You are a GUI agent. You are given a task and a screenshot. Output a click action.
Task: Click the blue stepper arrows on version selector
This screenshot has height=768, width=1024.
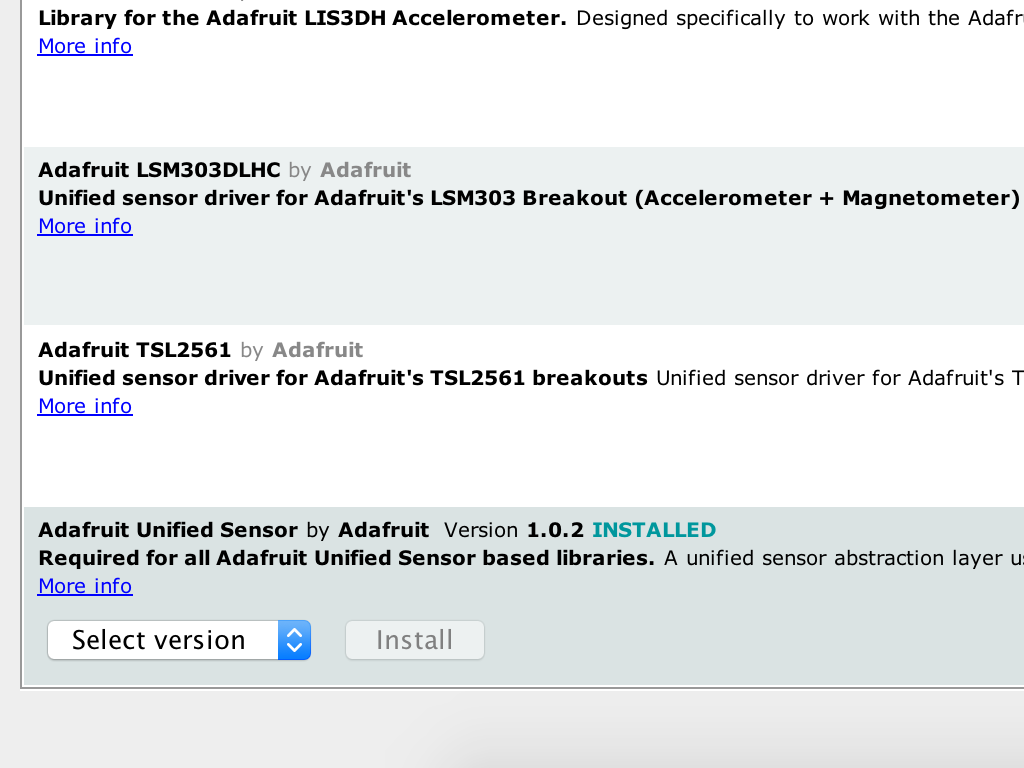[295, 640]
